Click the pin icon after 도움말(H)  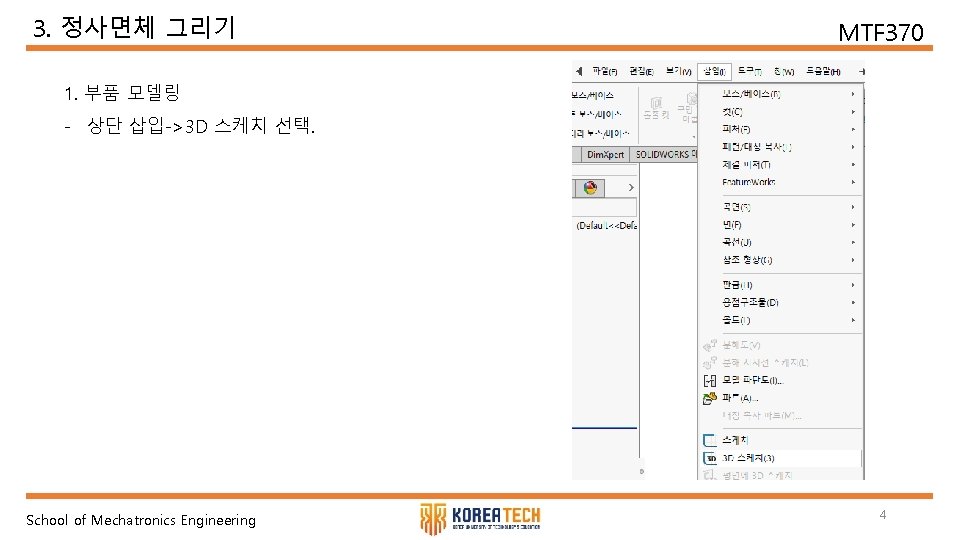[861, 72]
